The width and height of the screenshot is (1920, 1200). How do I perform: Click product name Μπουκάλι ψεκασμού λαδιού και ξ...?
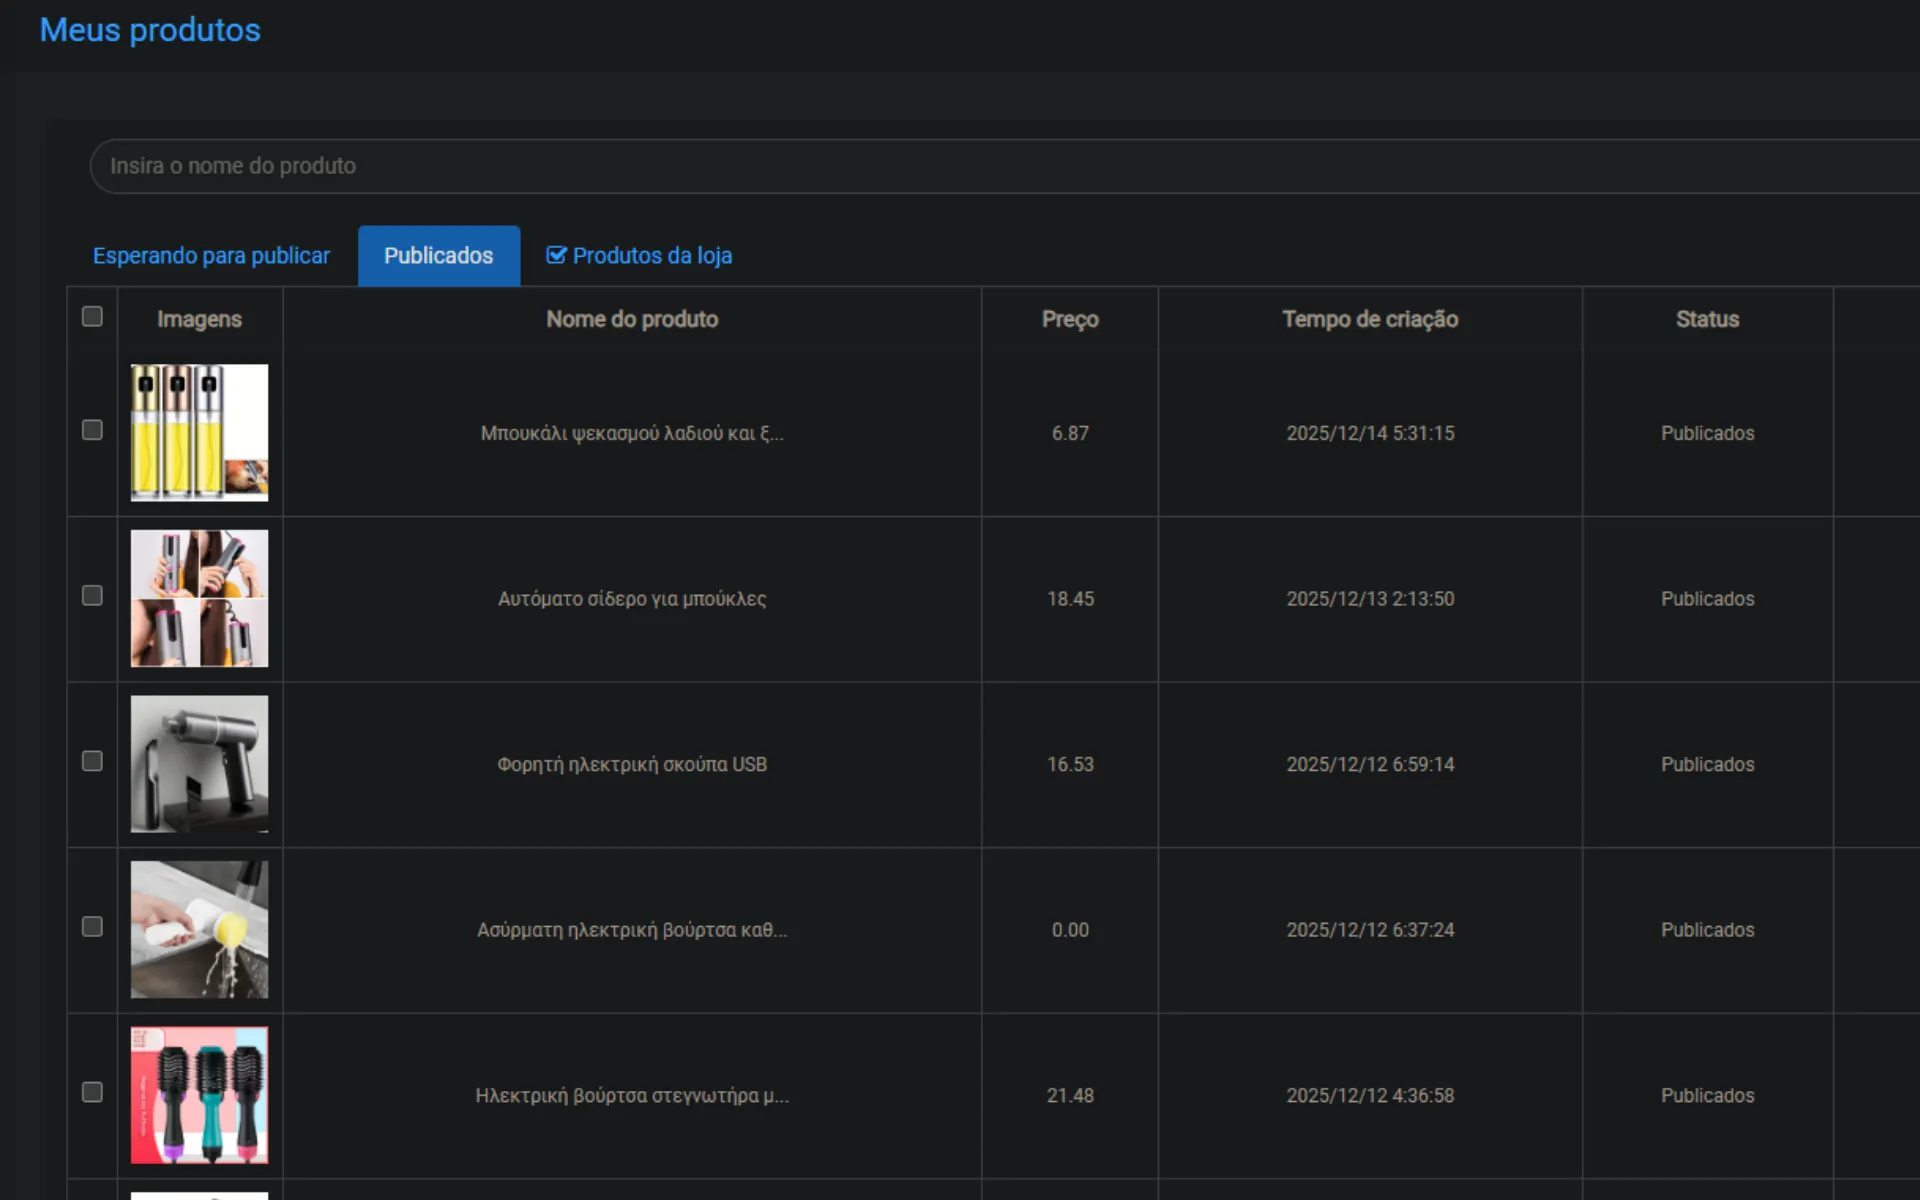coord(632,433)
